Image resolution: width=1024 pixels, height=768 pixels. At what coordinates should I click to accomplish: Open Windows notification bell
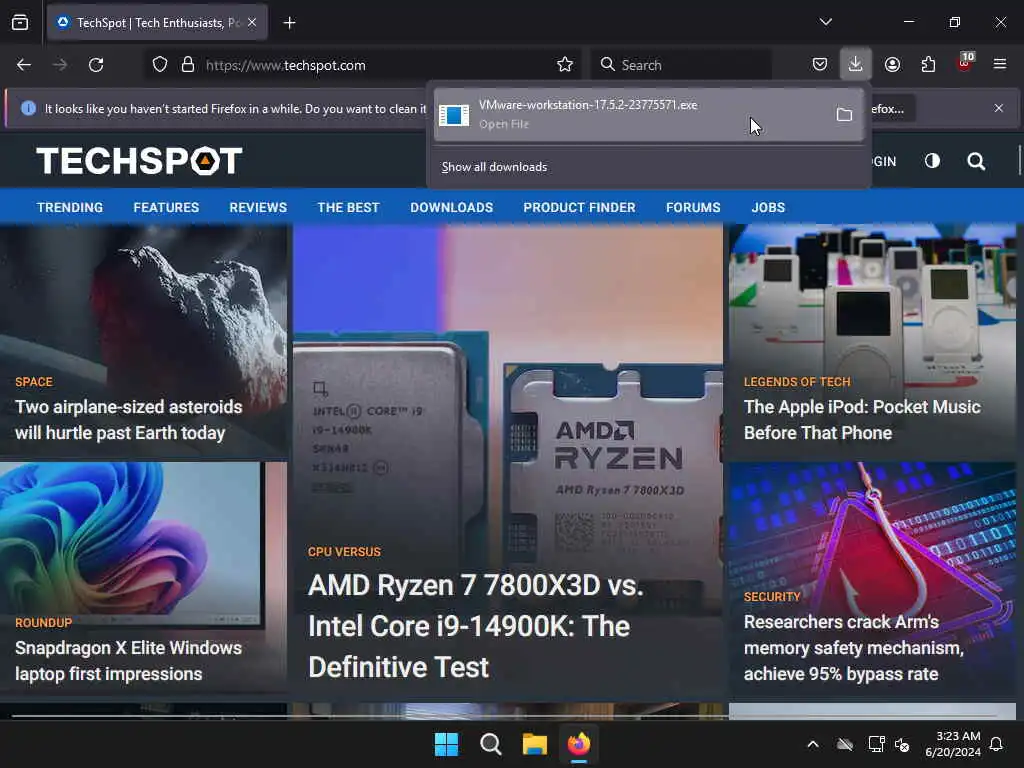coord(997,744)
